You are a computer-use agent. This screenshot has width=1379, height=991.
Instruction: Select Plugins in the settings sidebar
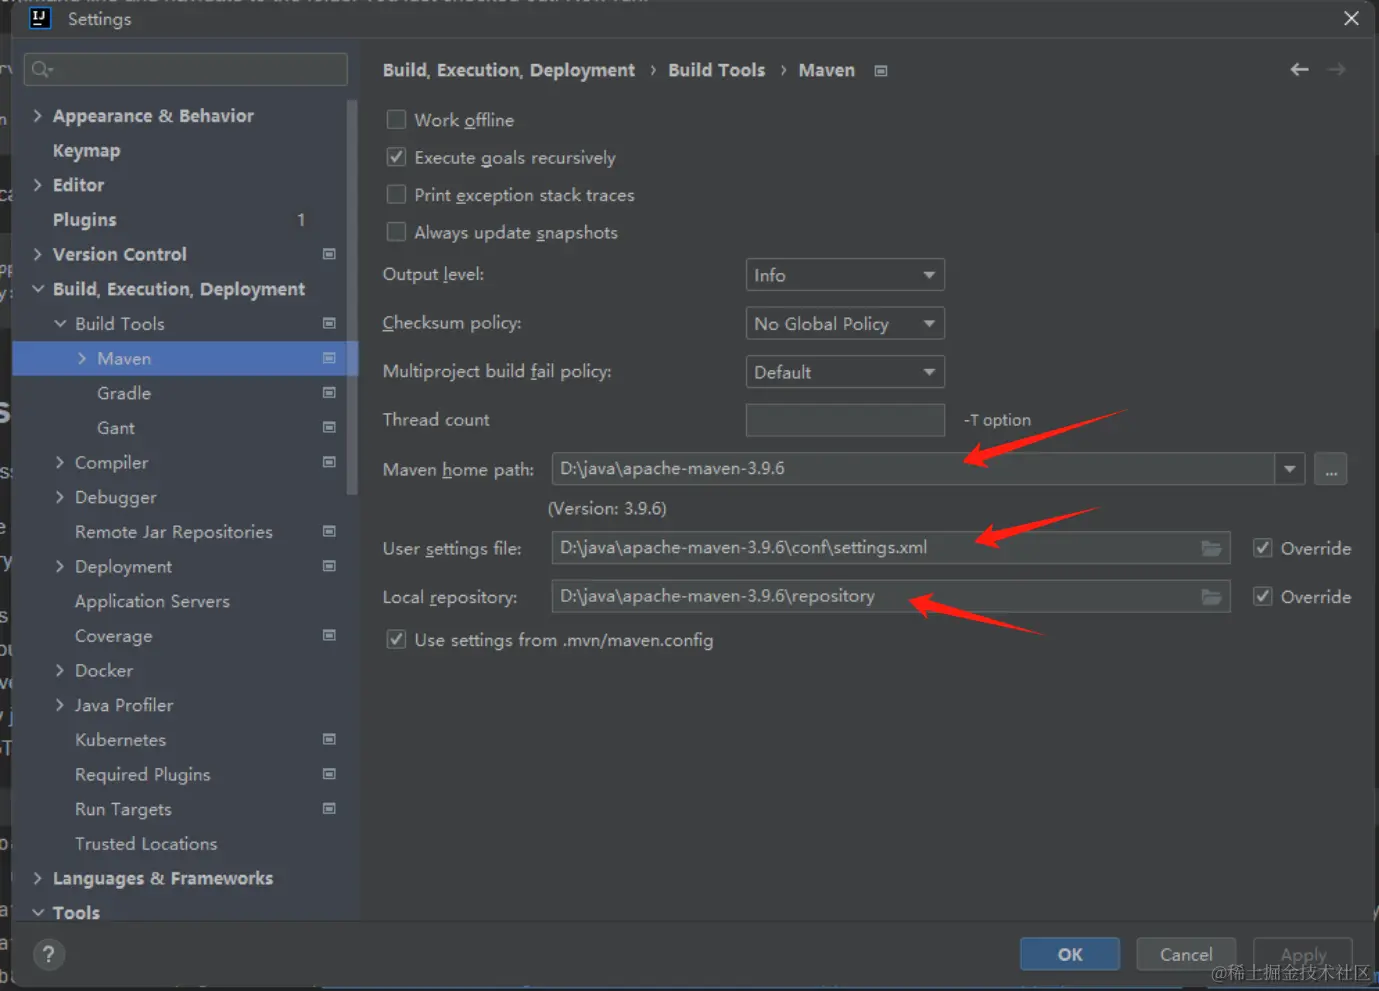[85, 220]
